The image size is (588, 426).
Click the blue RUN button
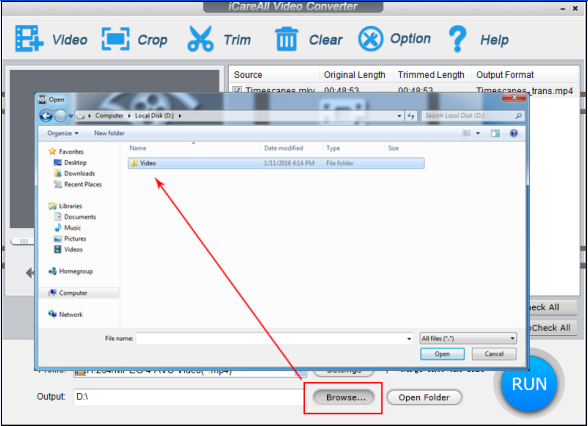[x=529, y=384]
